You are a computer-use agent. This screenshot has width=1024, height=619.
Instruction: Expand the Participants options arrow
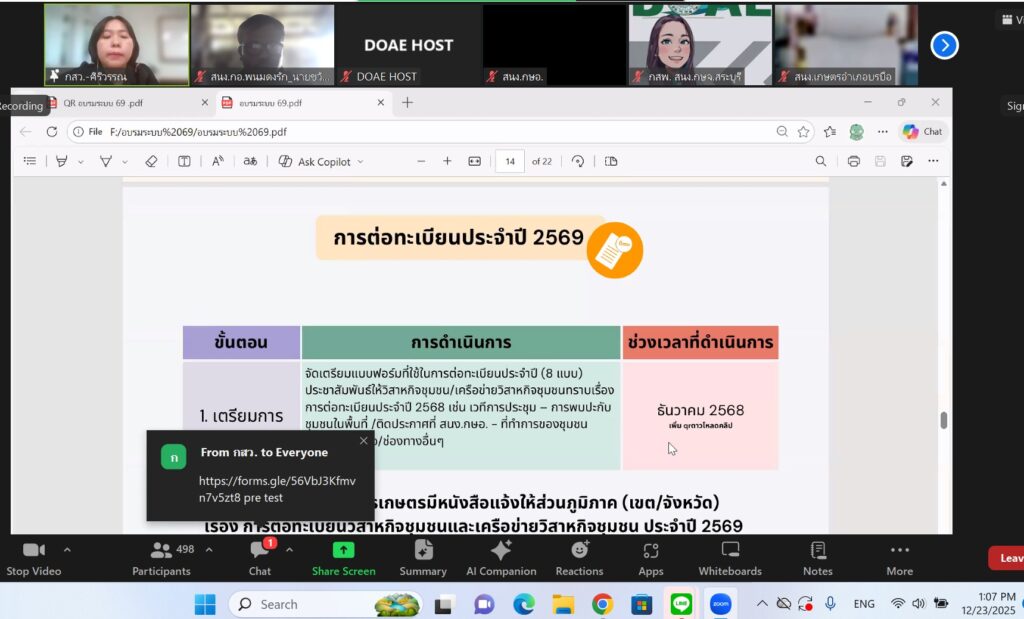coord(208,549)
